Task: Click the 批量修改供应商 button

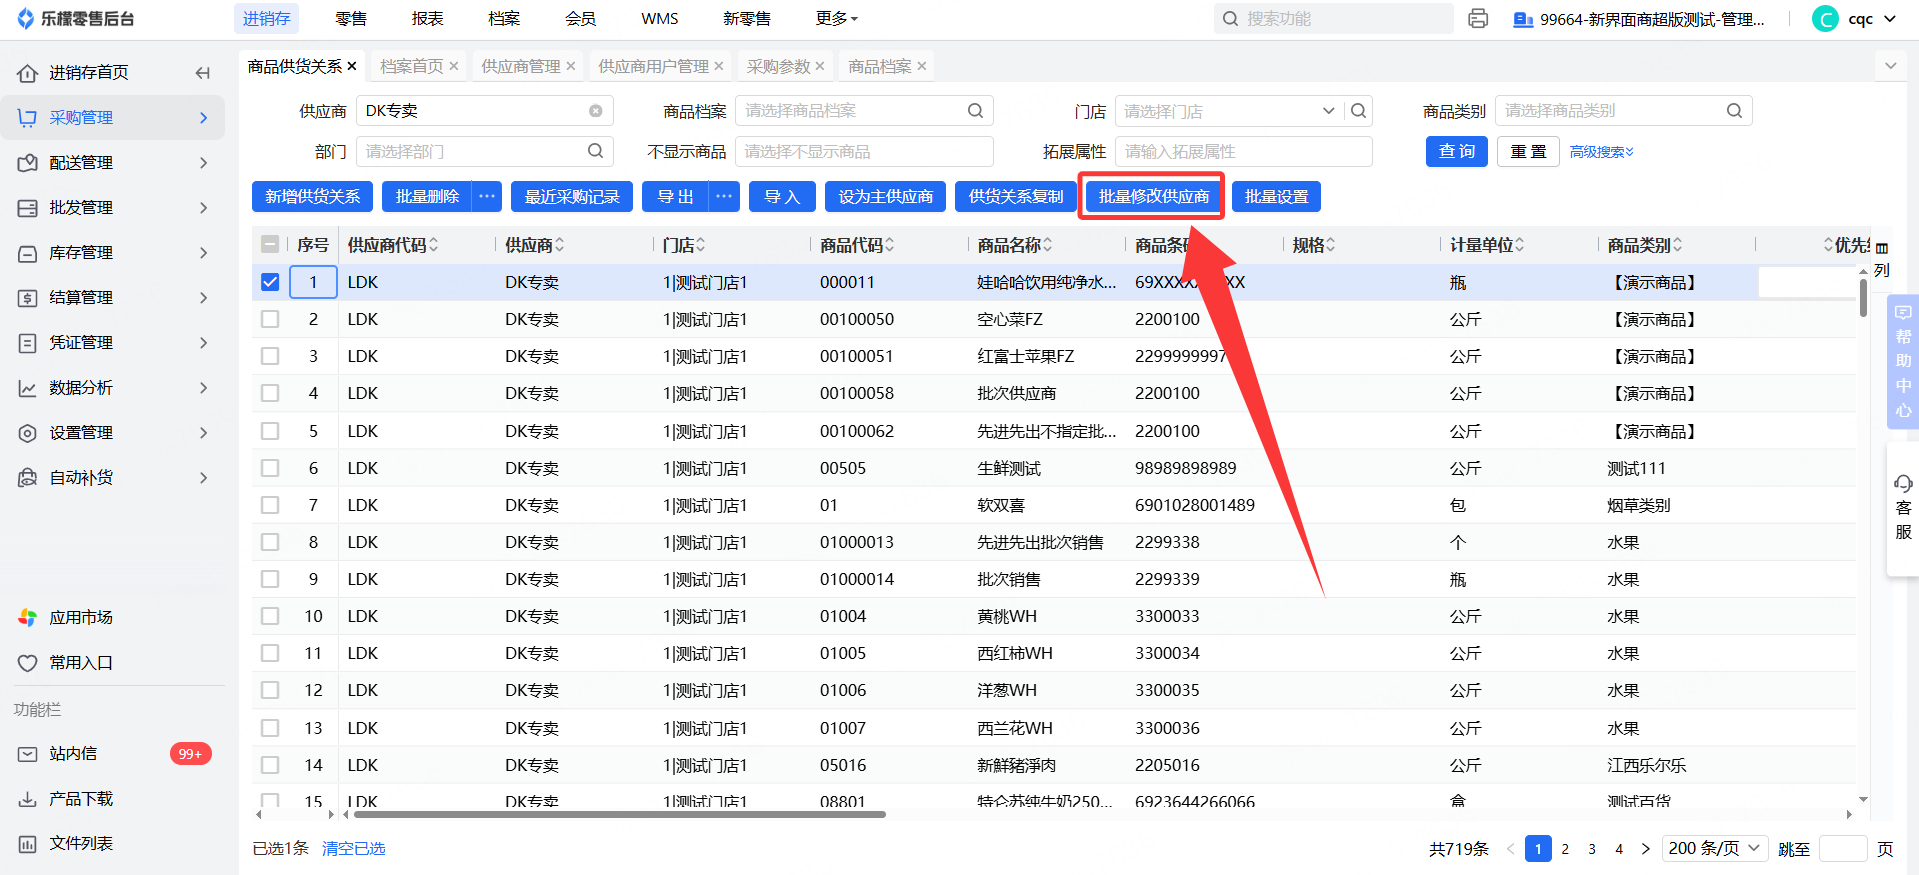Action: coord(1153,197)
